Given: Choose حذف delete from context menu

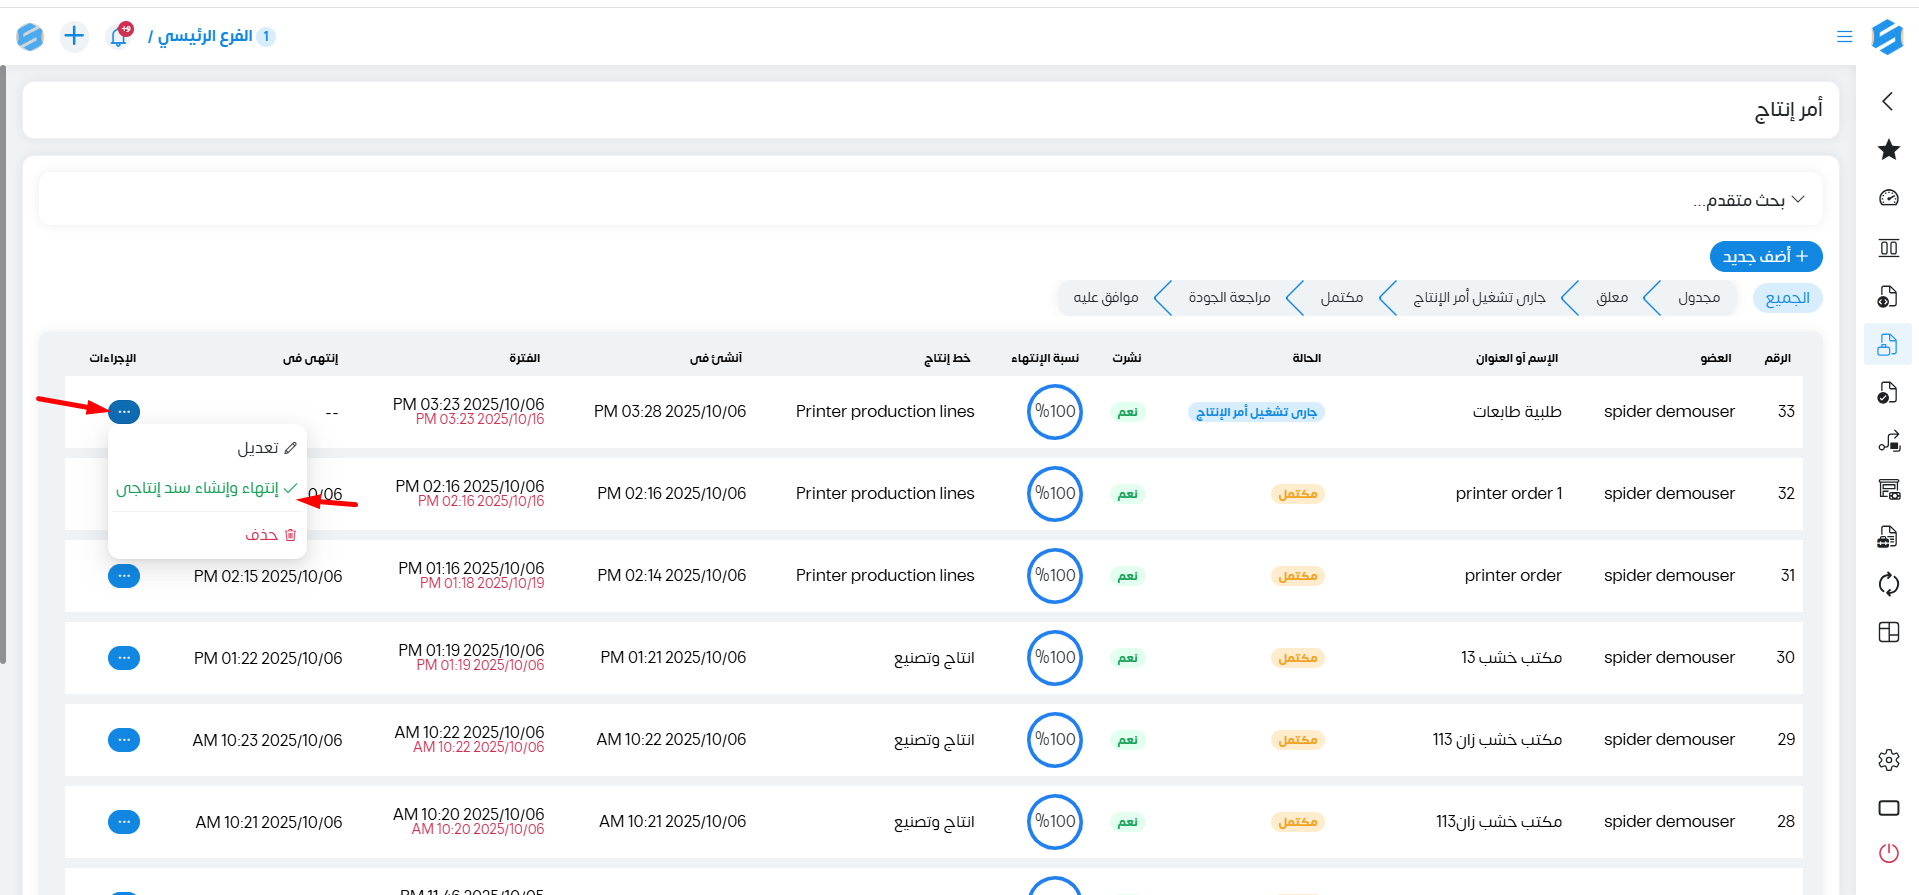Looking at the screenshot, I should click(x=270, y=535).
